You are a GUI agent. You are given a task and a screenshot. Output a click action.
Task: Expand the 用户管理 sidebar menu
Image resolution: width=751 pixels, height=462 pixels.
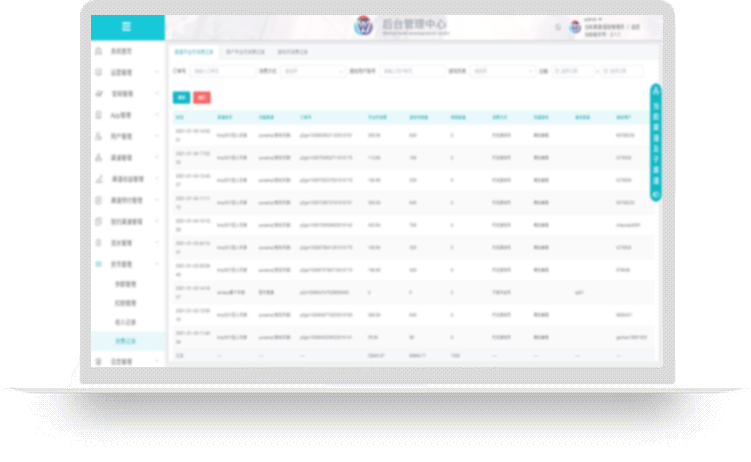coord(157,136)
